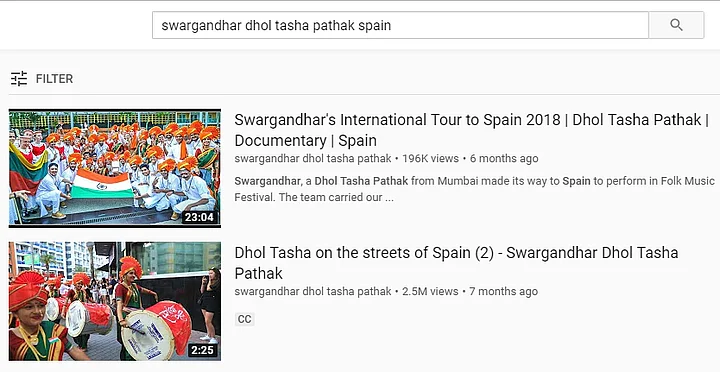Open the Dhol Tasha streets thumbnail
Screen dimensions: 720x372
[x=115, y=301]
